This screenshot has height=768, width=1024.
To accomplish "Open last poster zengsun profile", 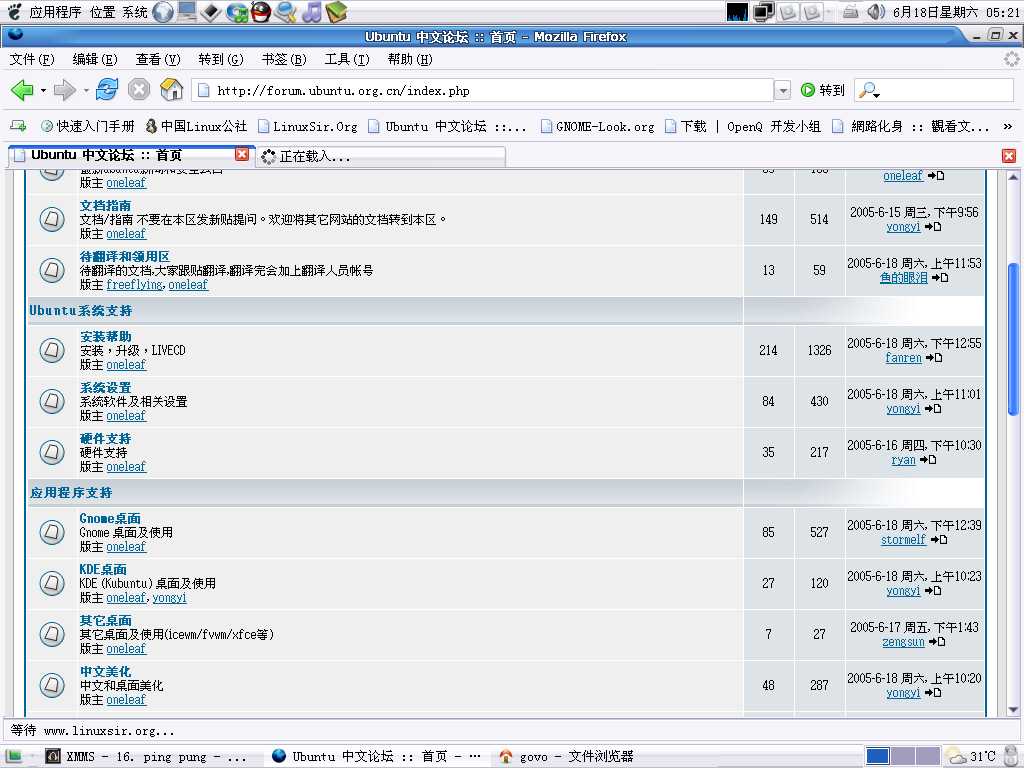I will [x=903, y=641].
